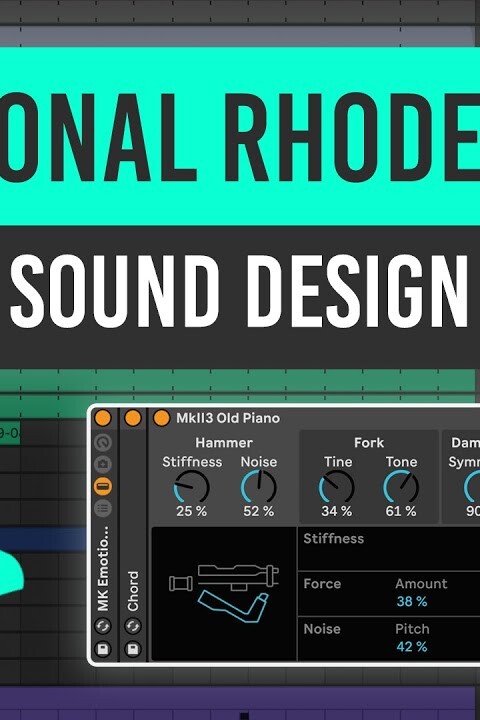Open the Hammer section tab
480x720 pixels.
click(224, 443)
